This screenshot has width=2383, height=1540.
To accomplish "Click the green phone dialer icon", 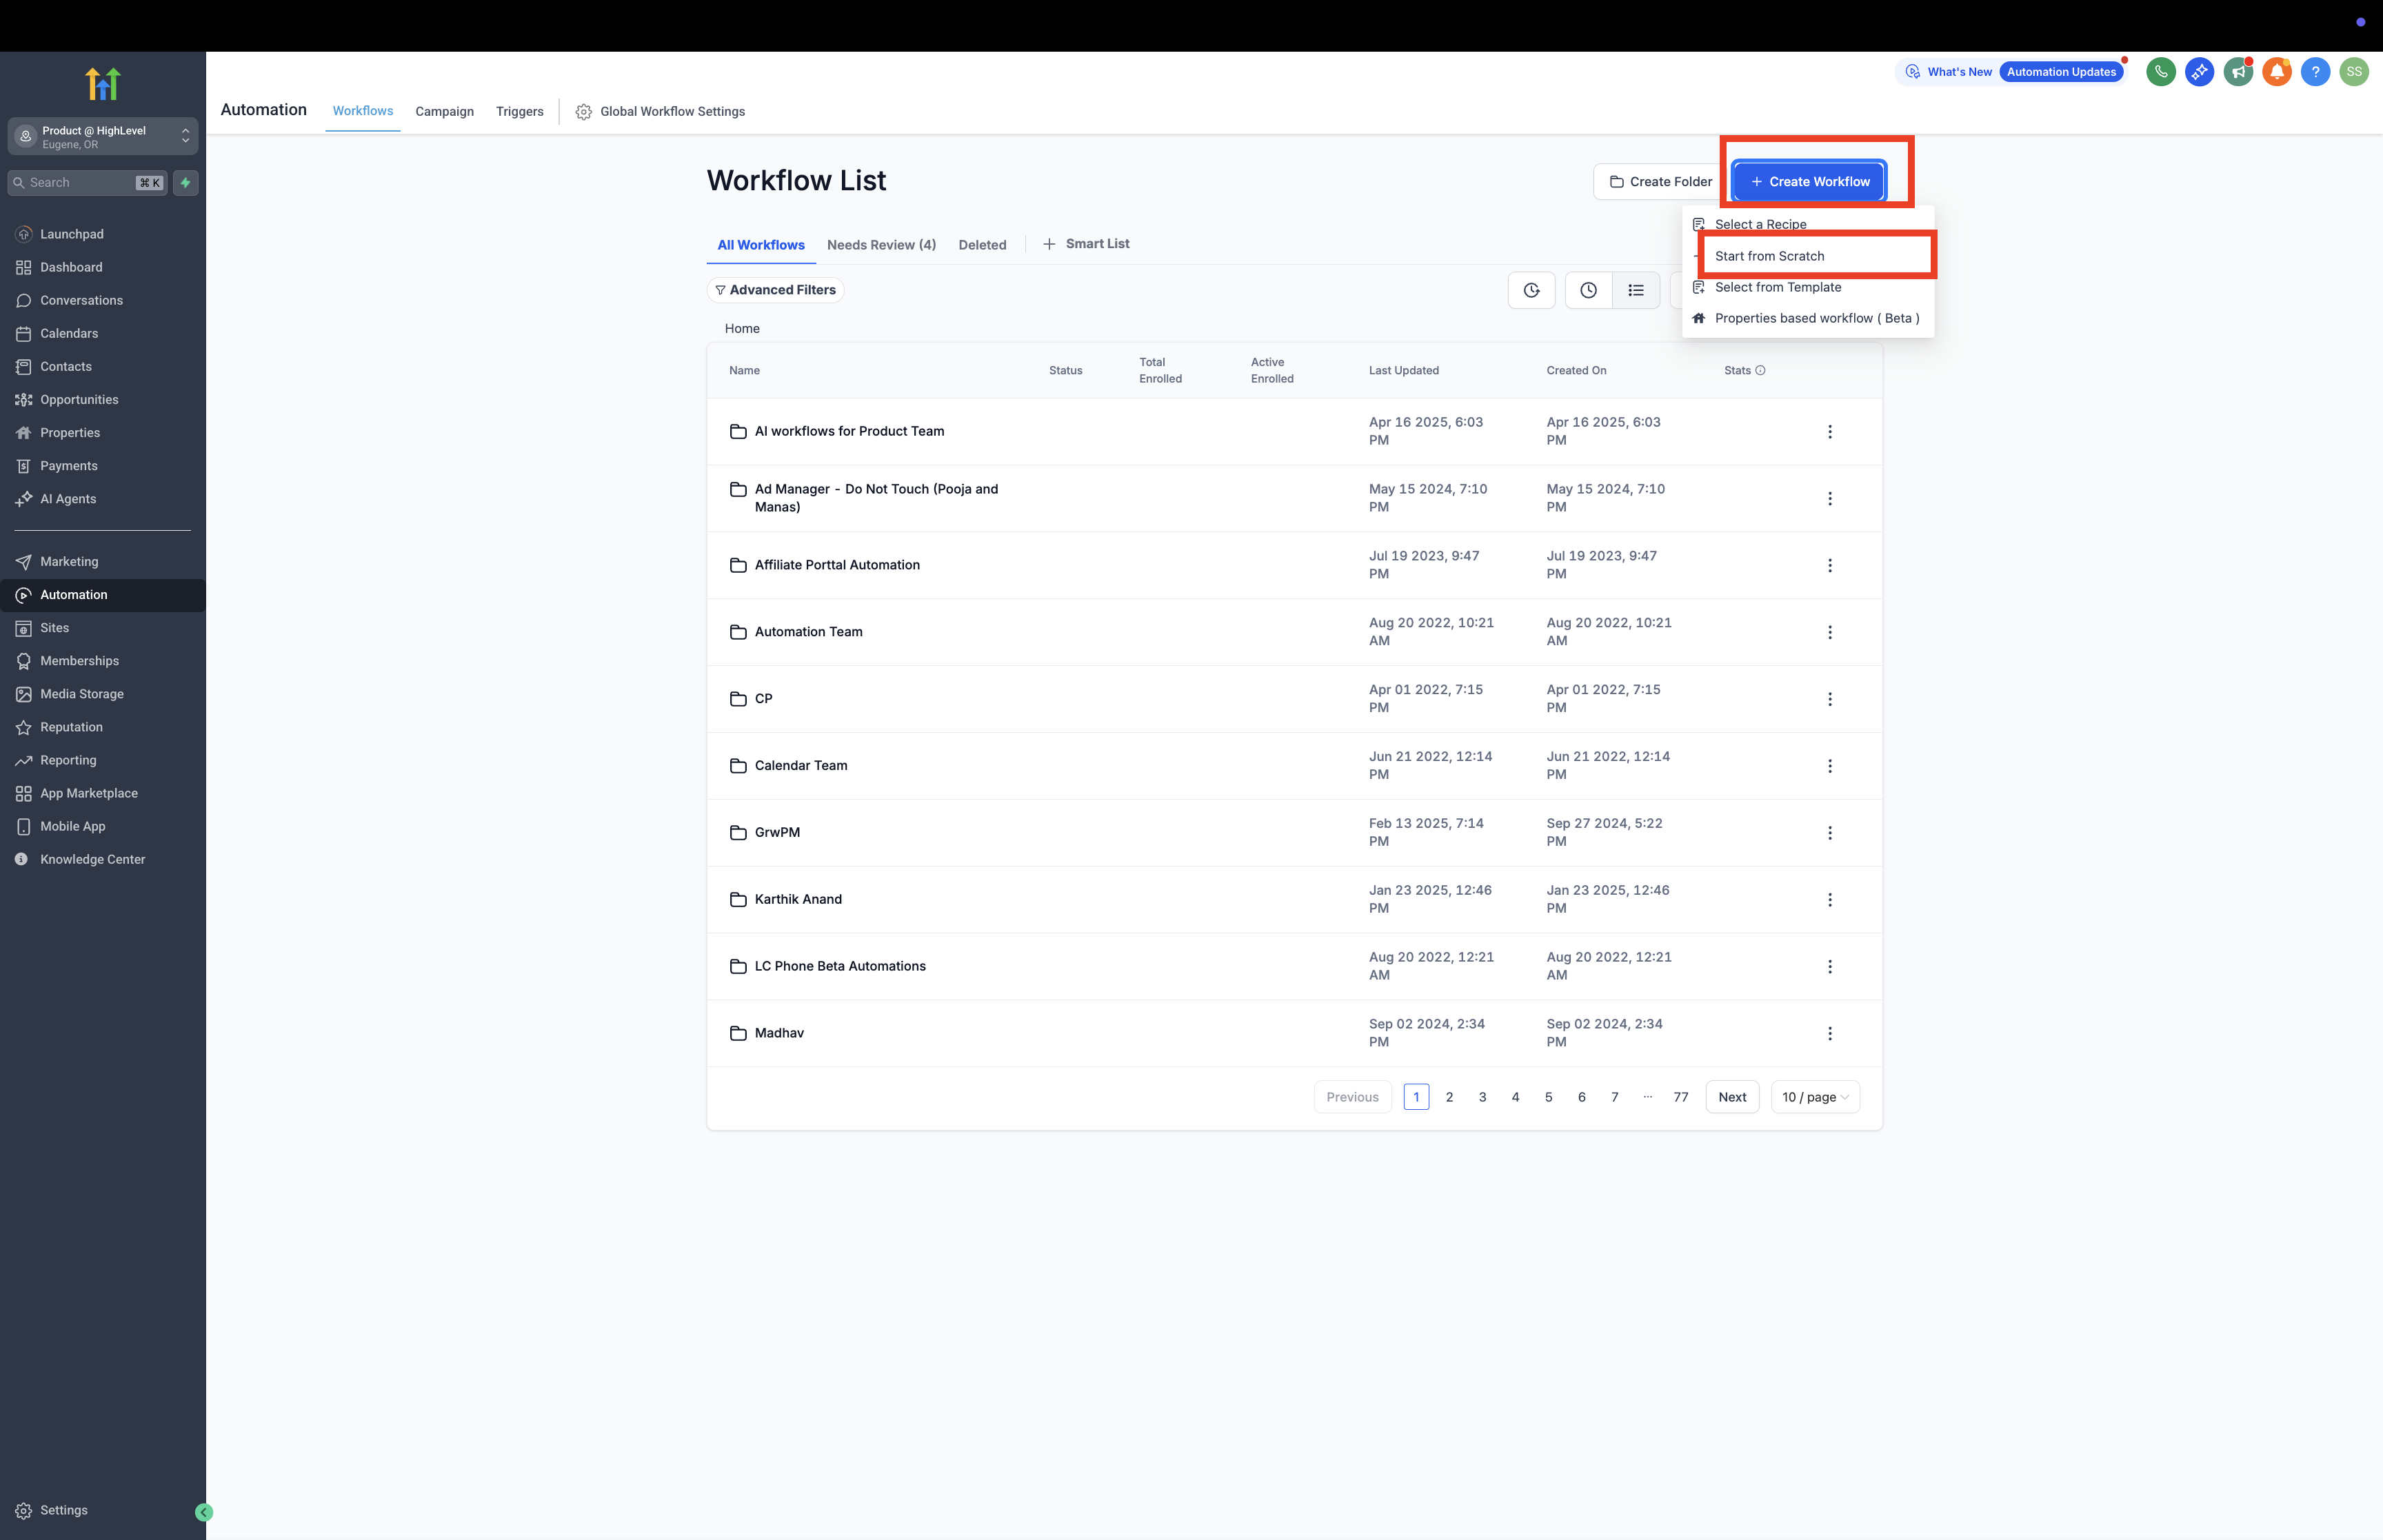I will (x=2160, y=72).
